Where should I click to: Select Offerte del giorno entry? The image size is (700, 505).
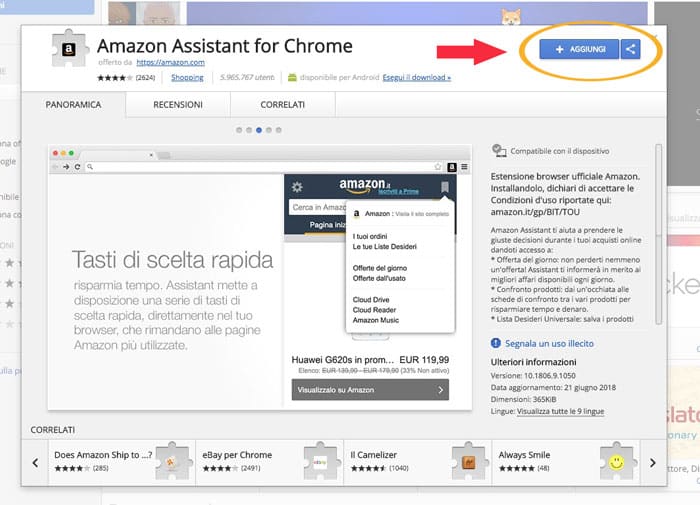click(379, 268)
